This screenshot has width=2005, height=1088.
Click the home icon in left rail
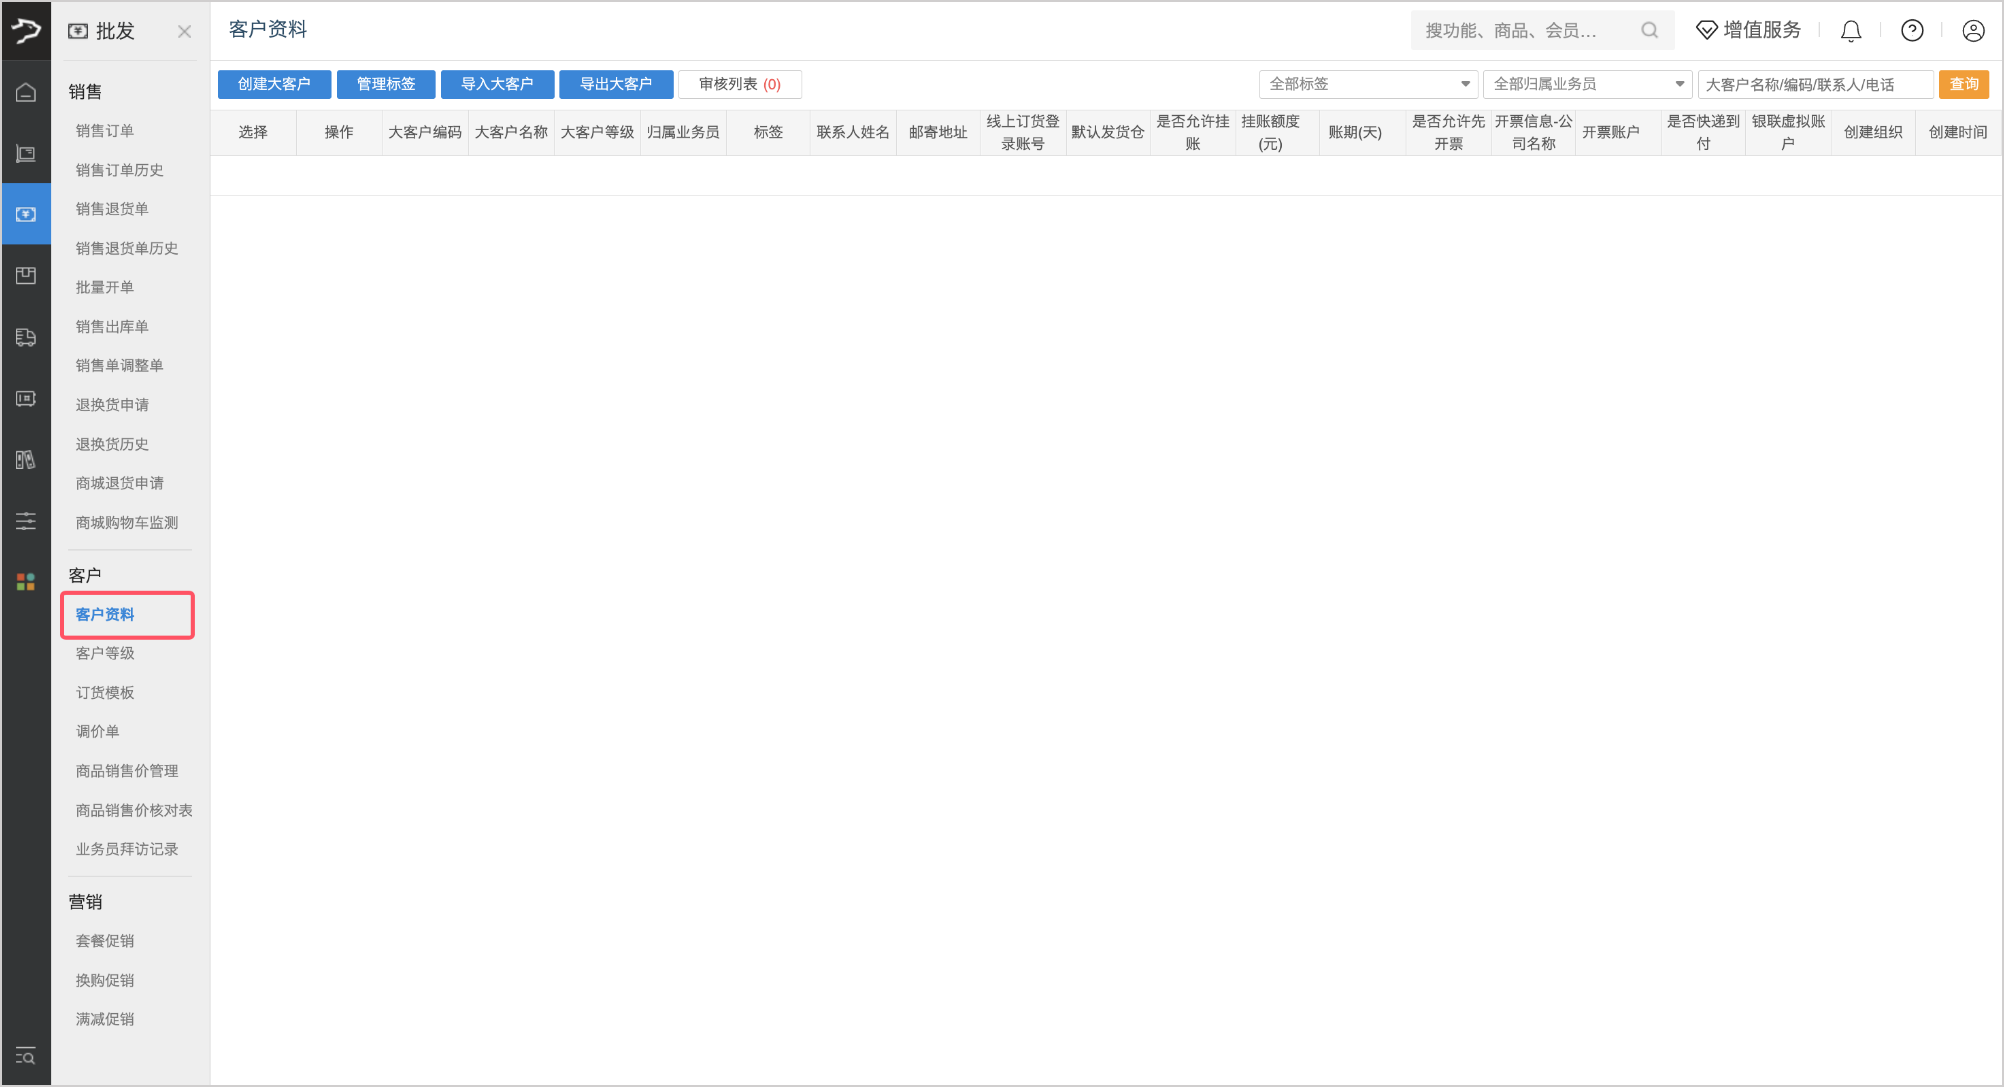(26, 92)
